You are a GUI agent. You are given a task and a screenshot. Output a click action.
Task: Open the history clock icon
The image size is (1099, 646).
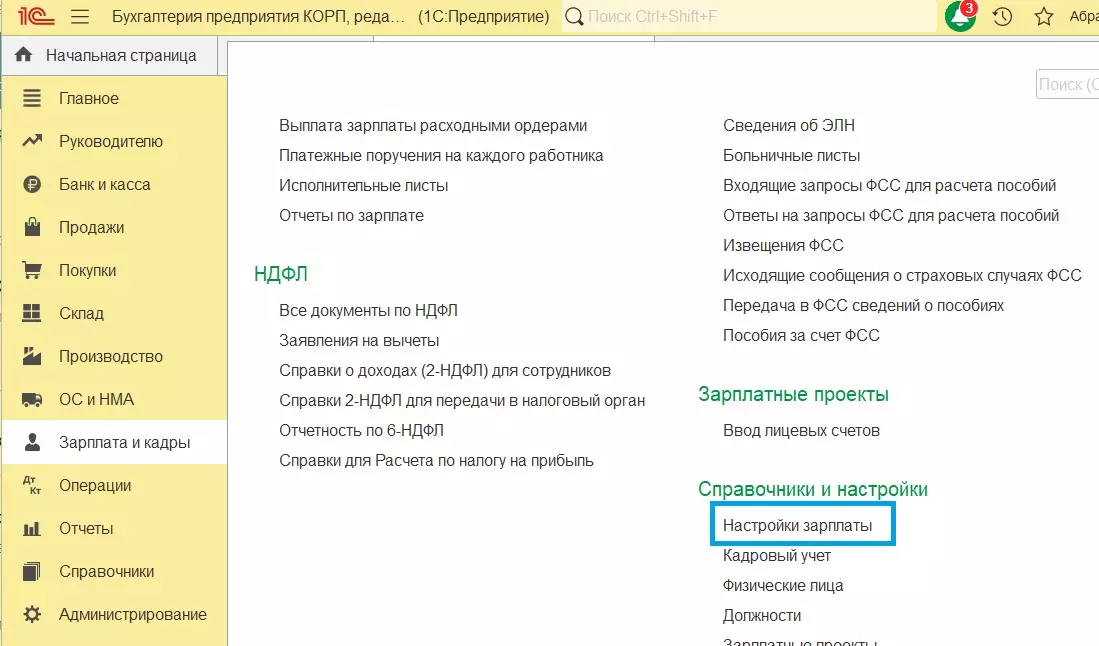point(1002,16)
